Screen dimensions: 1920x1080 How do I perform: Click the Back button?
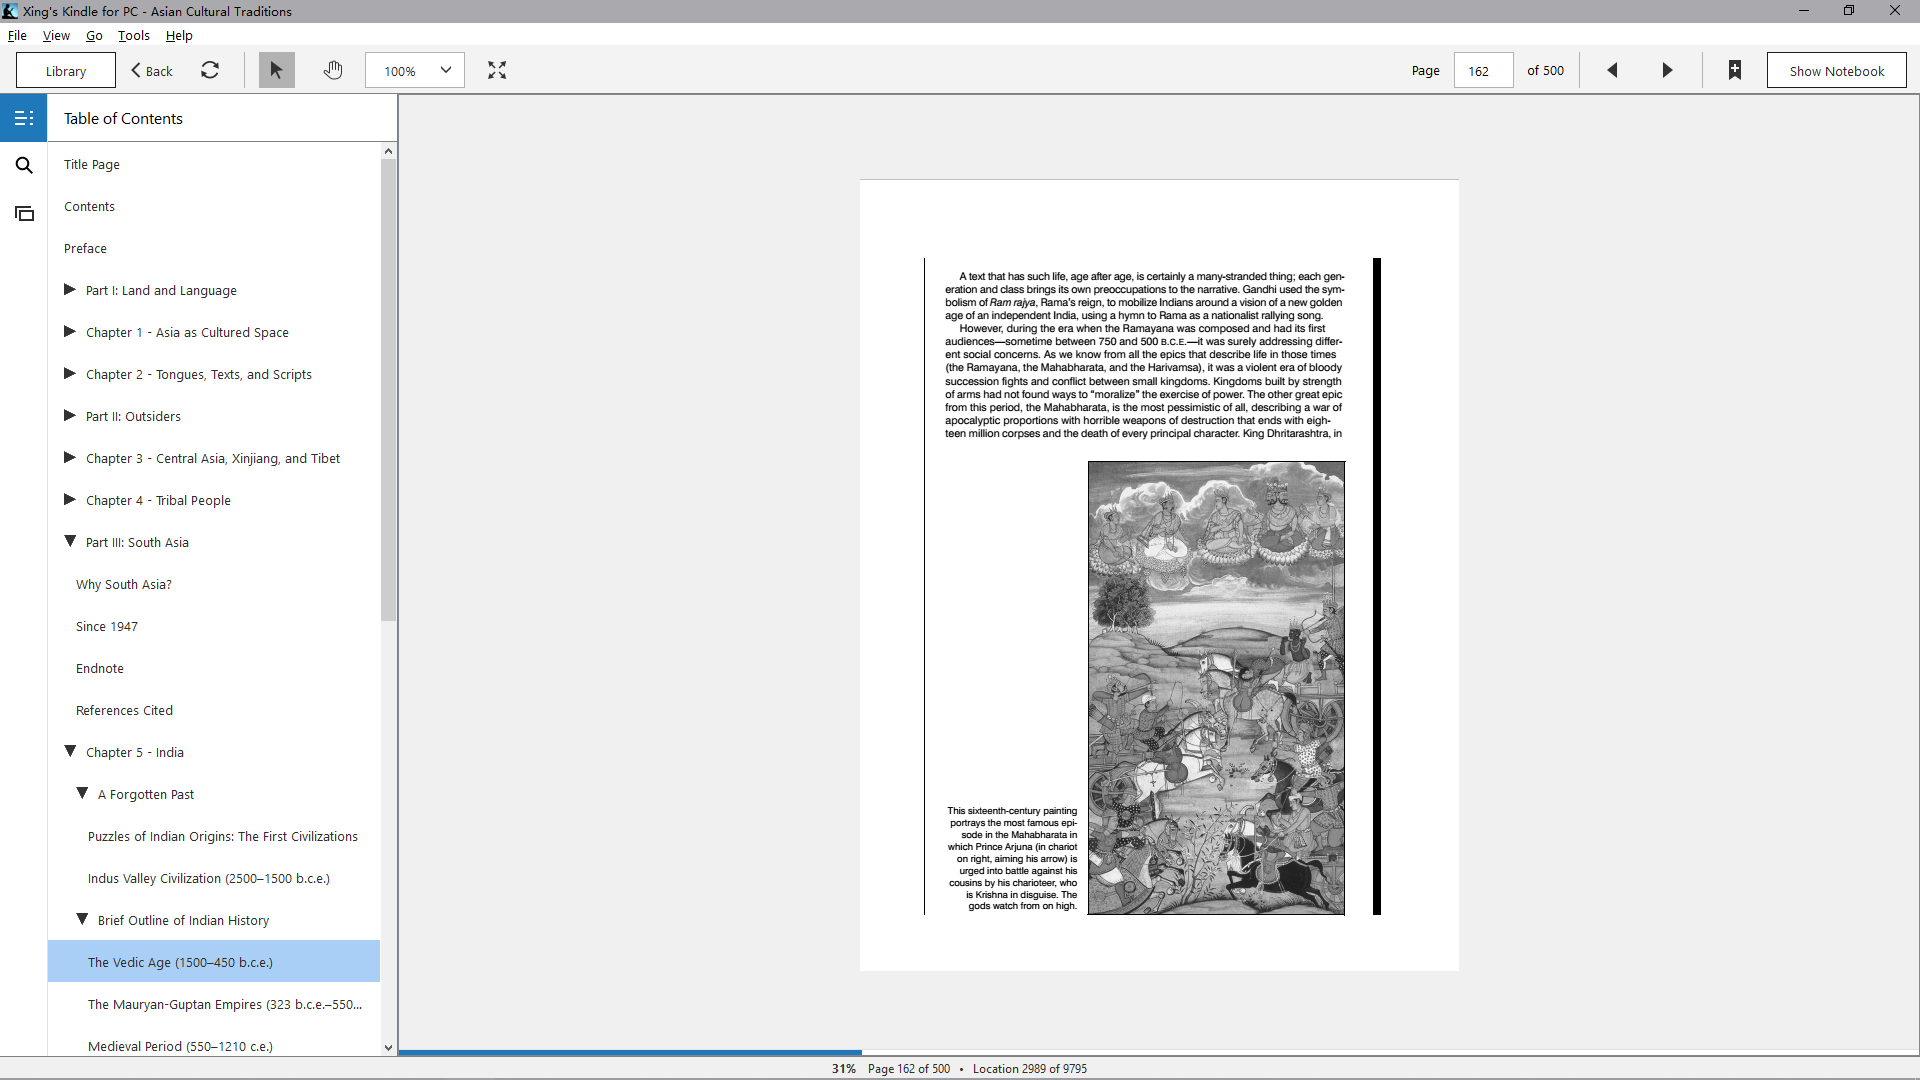click(x=152, y=70)
